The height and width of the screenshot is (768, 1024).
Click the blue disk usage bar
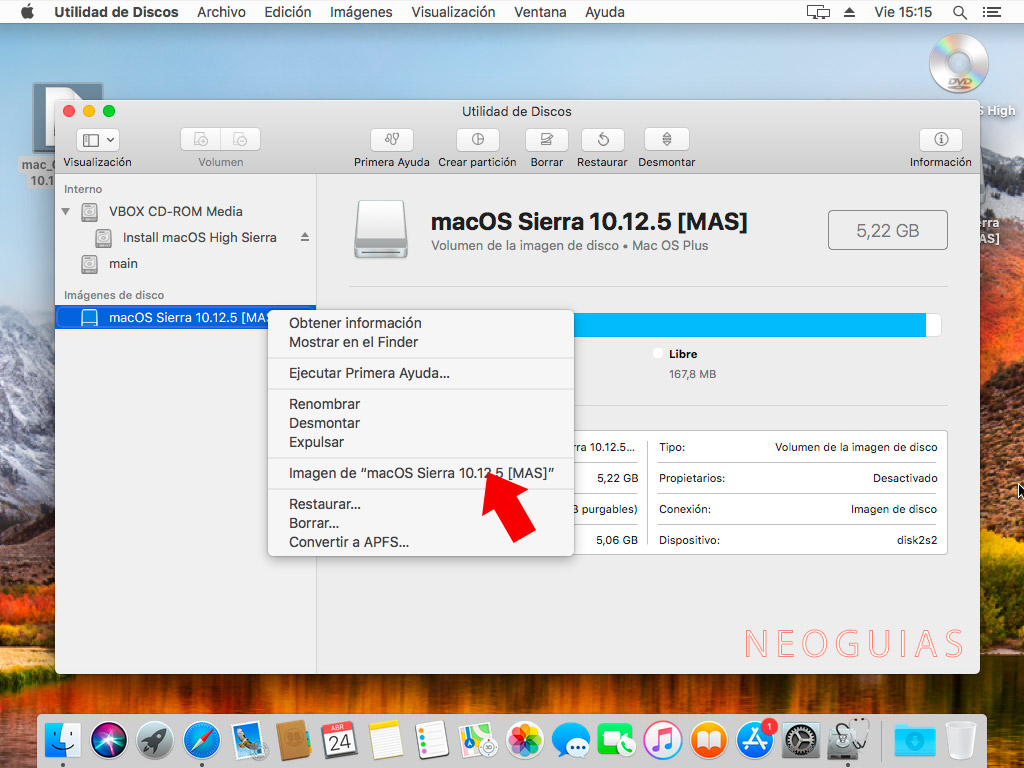click(749, 325)
